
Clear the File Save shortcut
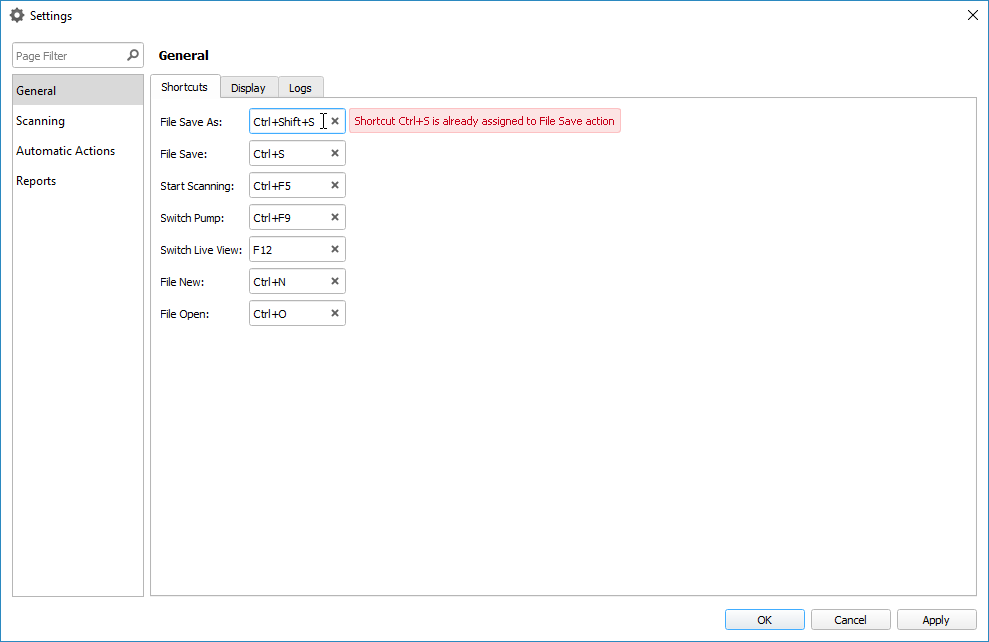tap(335, 153)
